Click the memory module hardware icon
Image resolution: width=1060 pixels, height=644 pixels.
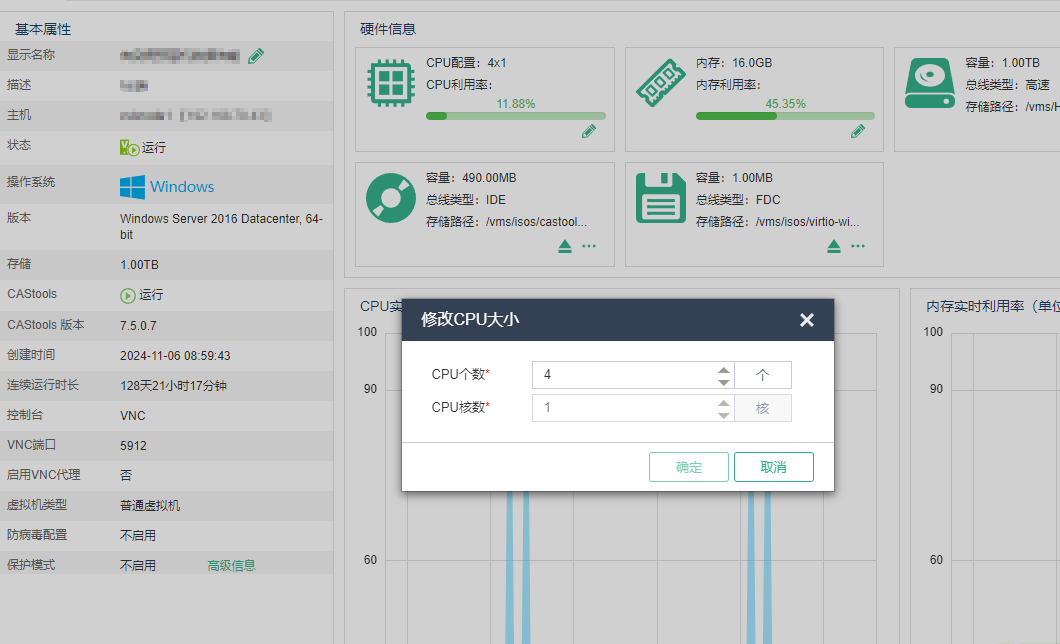pyautogui.click(x=660, y=83)
